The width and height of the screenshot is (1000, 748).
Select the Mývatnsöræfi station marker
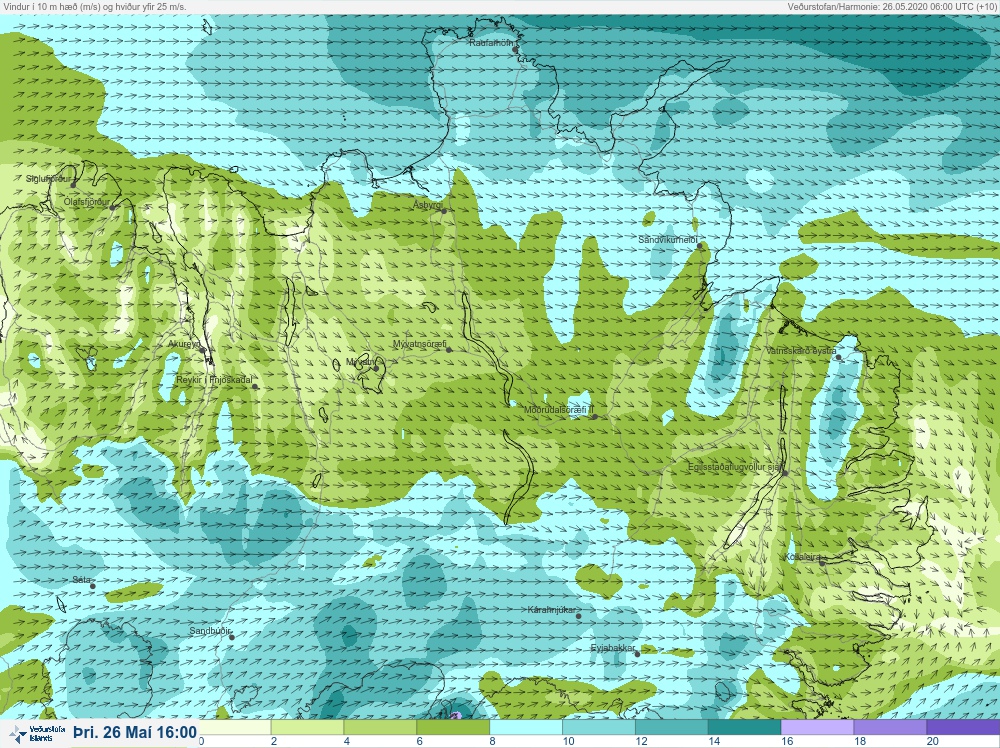click(449, 350)
